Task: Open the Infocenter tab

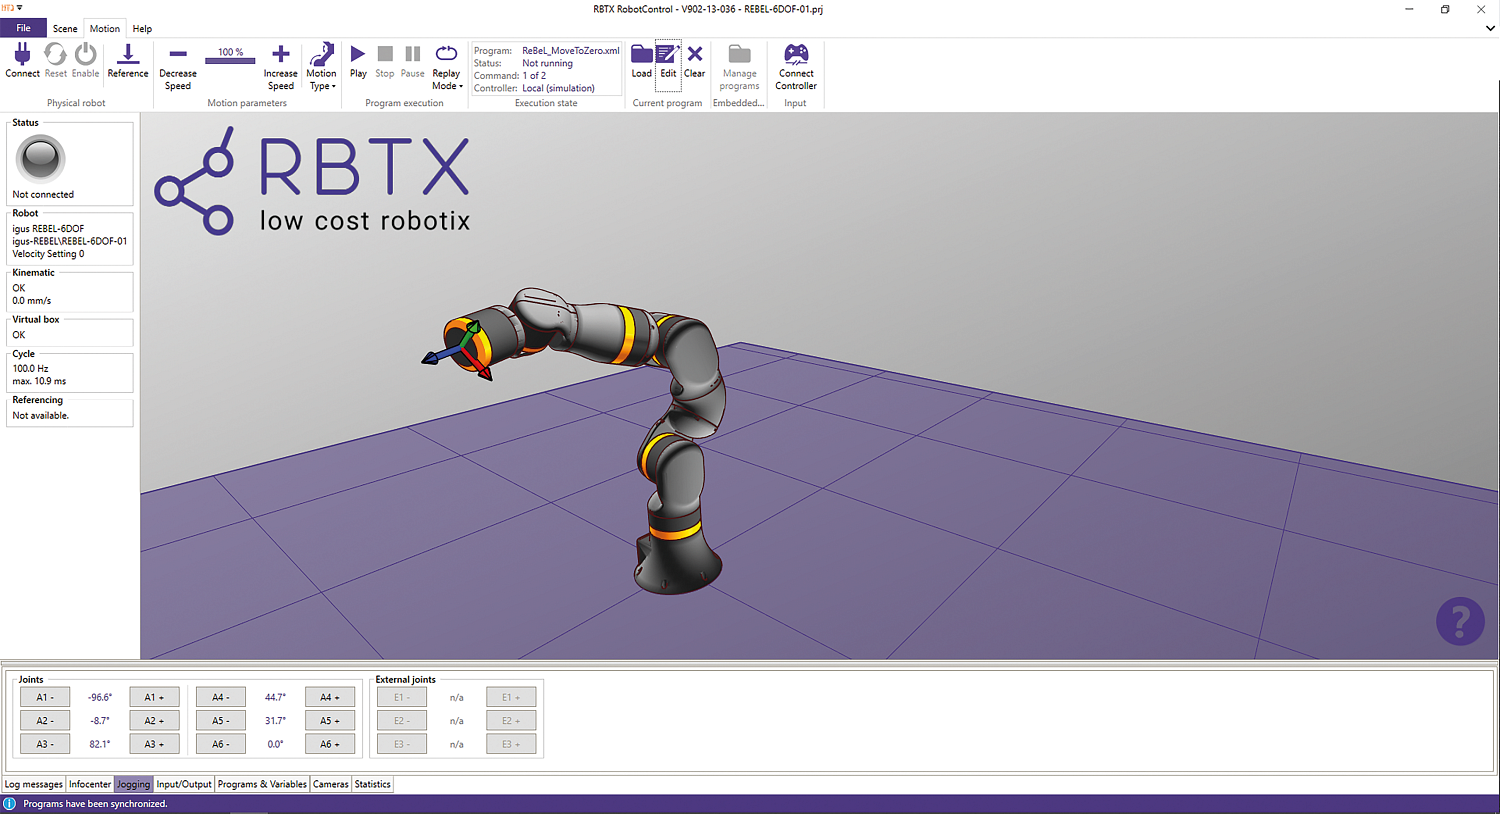Action: (90, 784)
